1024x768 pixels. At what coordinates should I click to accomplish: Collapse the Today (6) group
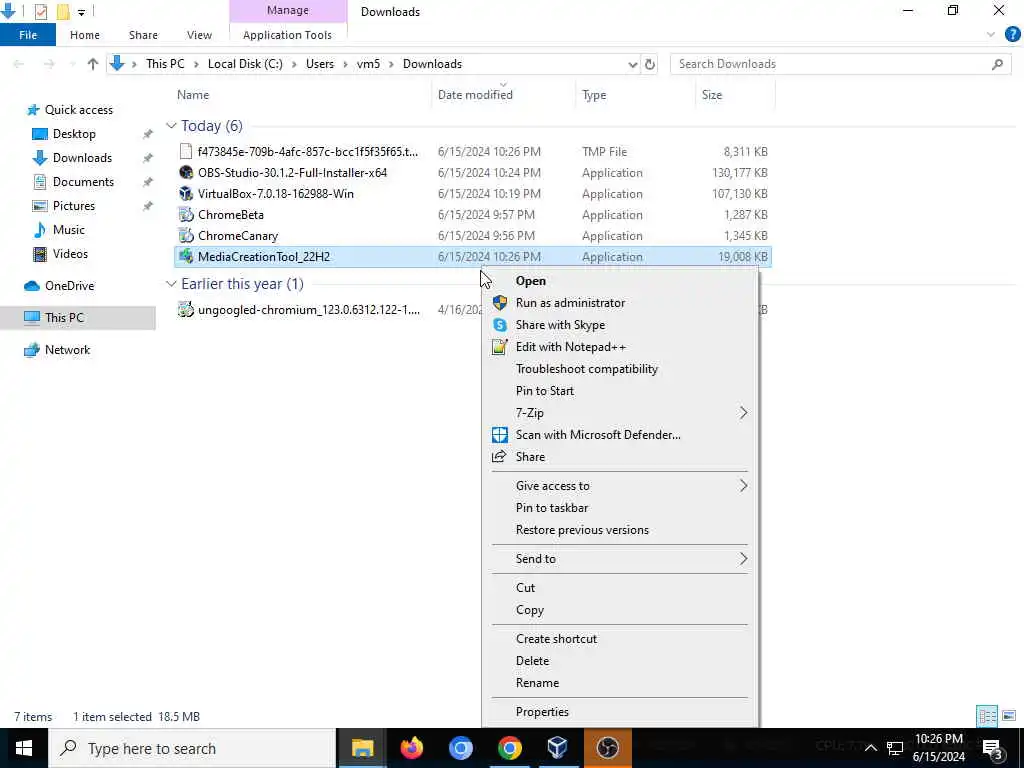171,125
